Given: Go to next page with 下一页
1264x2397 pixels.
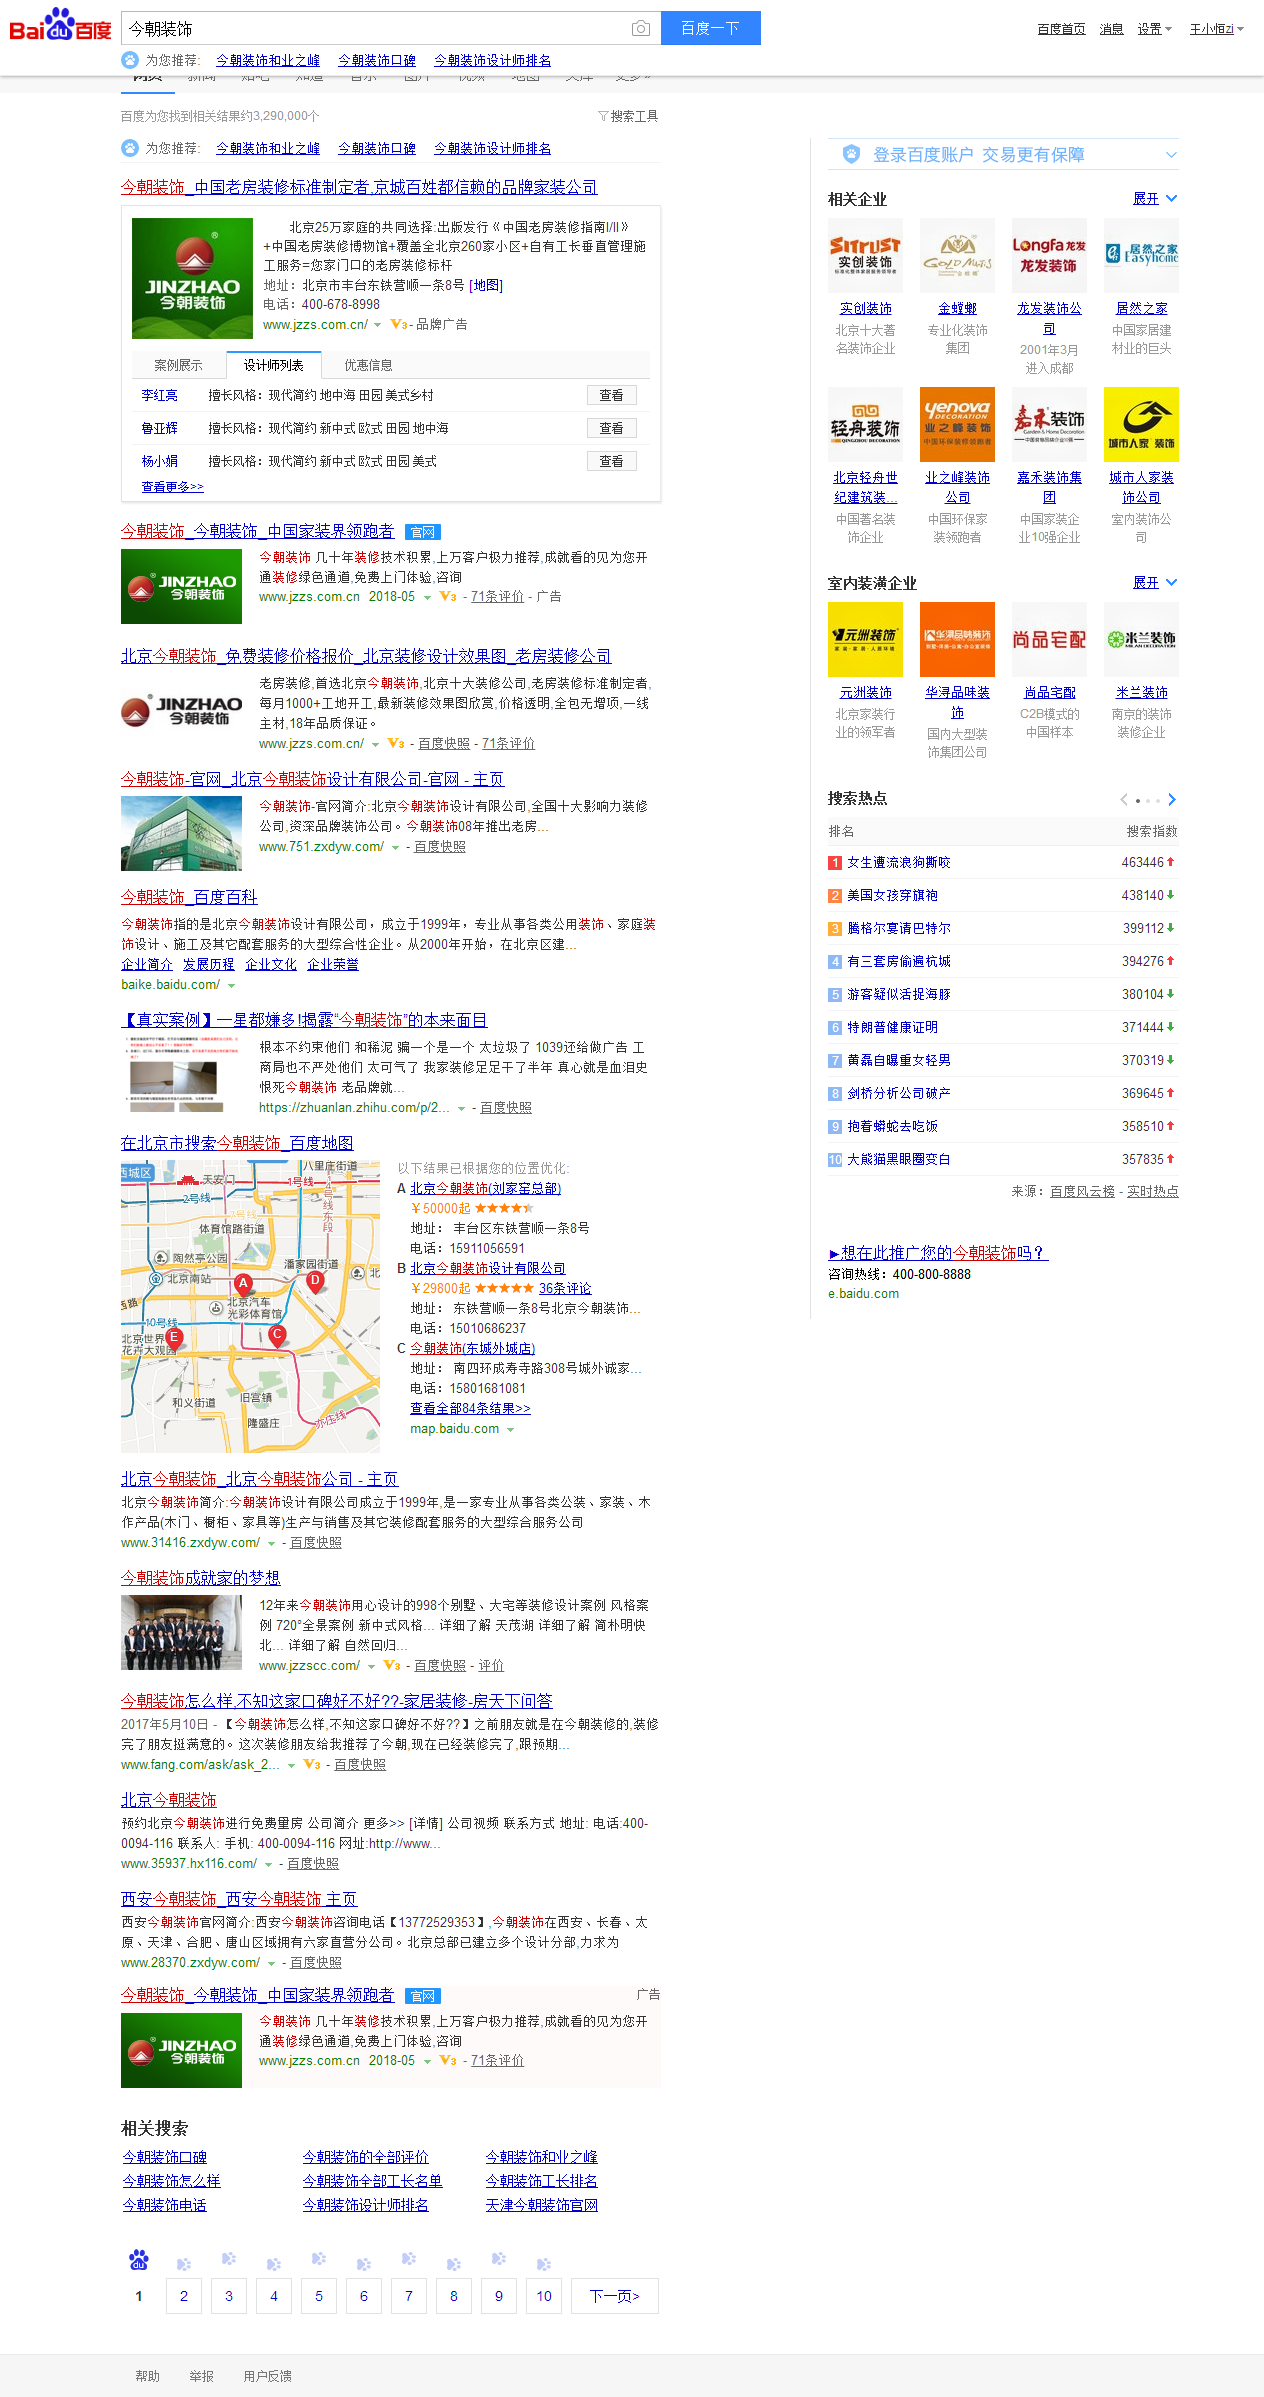Looking at the screenshot, I should pos(615,2296).
